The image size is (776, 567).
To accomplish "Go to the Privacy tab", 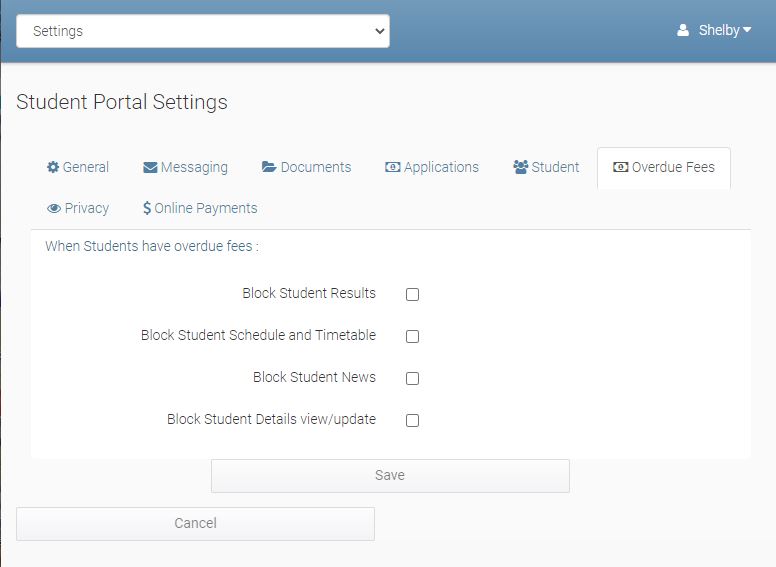I will tap(86, 208).
